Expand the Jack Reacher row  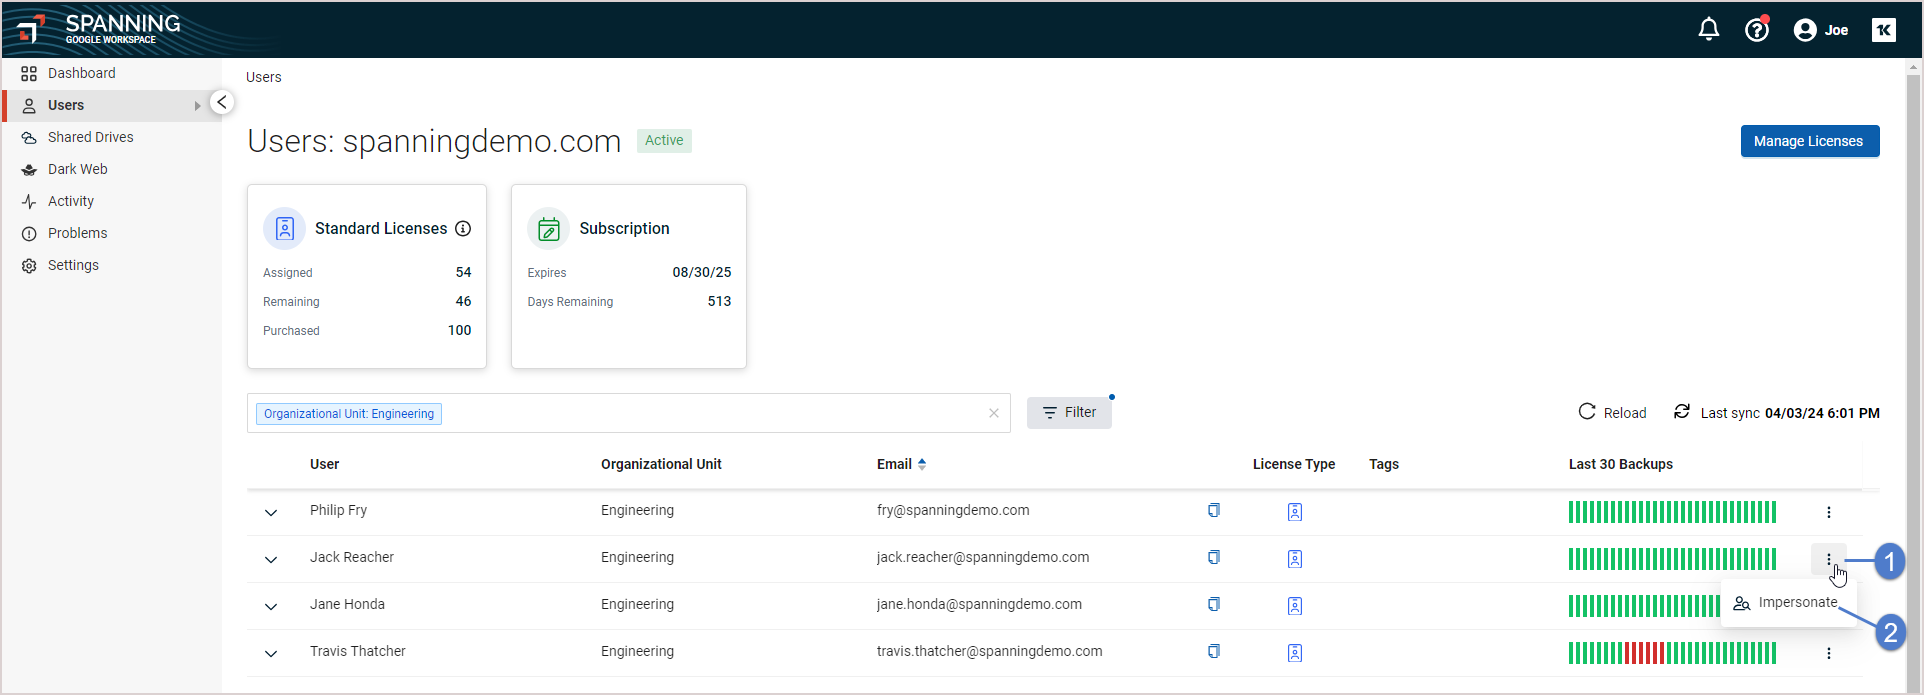tap(271, 560)
